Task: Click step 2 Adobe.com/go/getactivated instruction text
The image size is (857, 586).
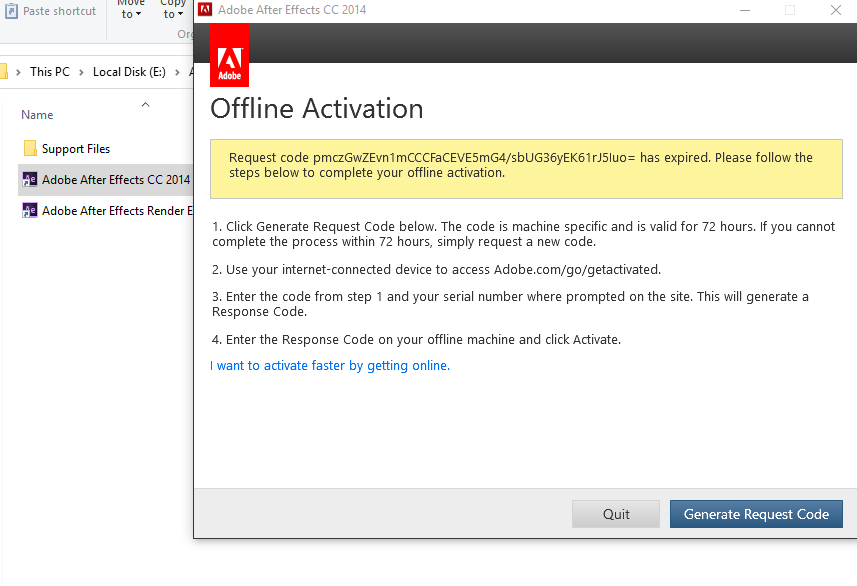Action: (x=436, y=269)
